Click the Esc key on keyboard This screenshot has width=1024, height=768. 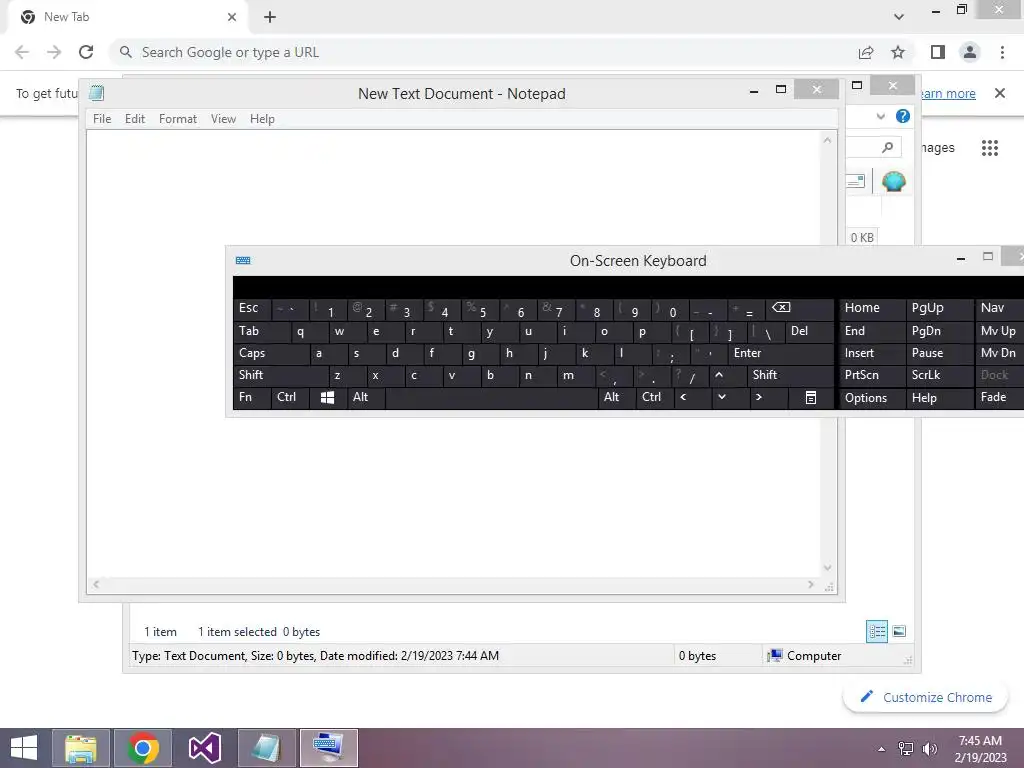pyautogui.click(x=251, y=308)
